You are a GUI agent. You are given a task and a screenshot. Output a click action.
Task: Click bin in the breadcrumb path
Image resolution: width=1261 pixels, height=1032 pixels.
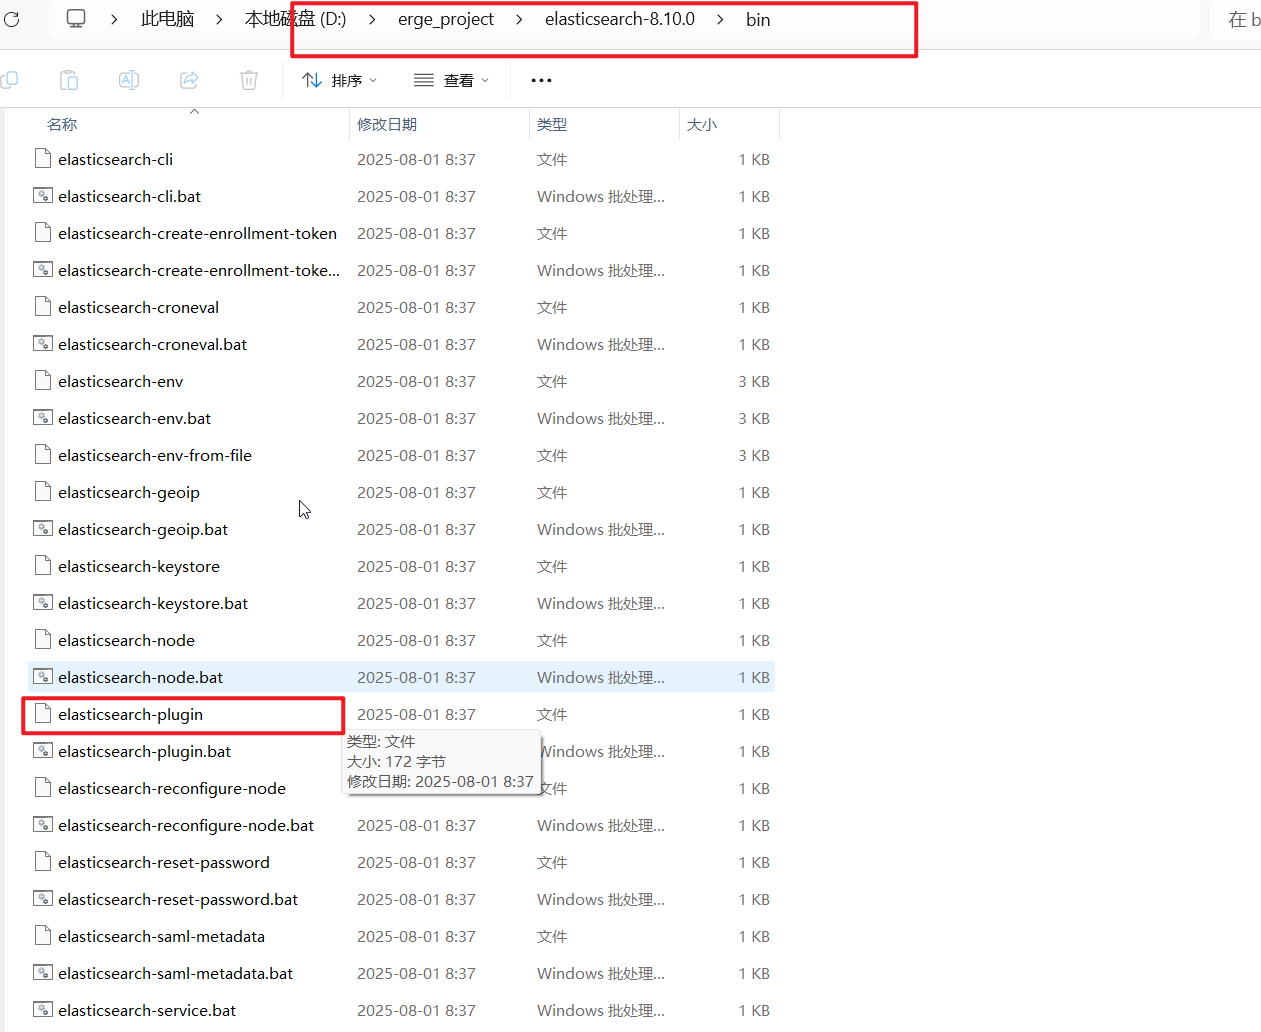click(758, 19)
